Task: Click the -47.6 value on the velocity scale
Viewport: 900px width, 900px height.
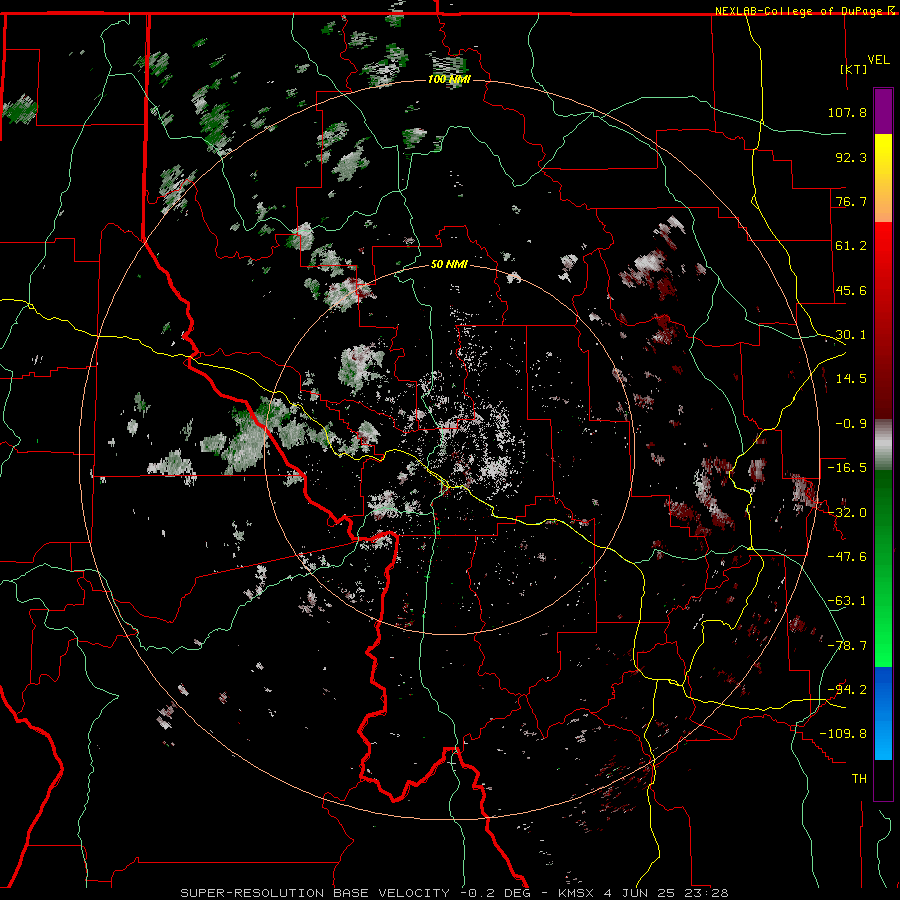Action: (x=847, y=557)
